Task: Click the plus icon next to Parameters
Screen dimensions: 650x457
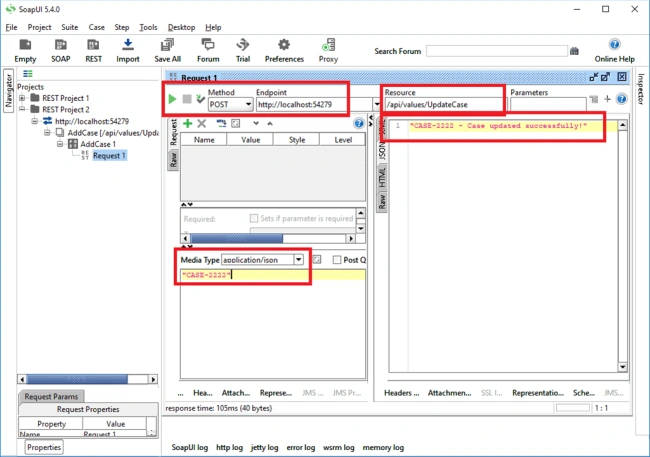Action: [x=607, y=99]
